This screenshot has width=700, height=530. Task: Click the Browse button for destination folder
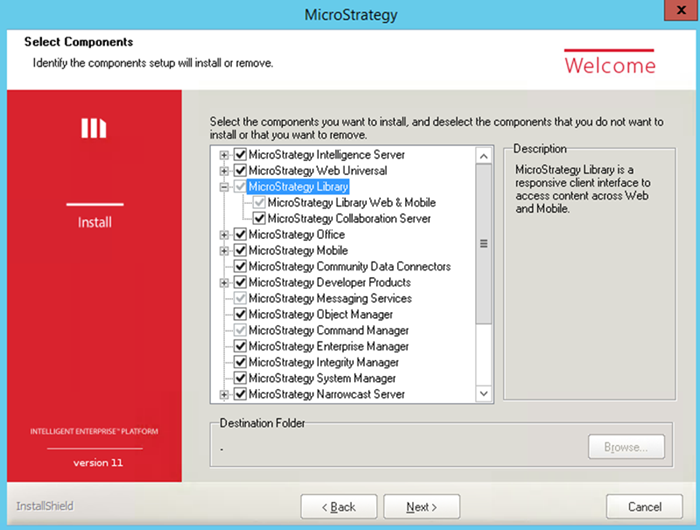pos(626,447)
